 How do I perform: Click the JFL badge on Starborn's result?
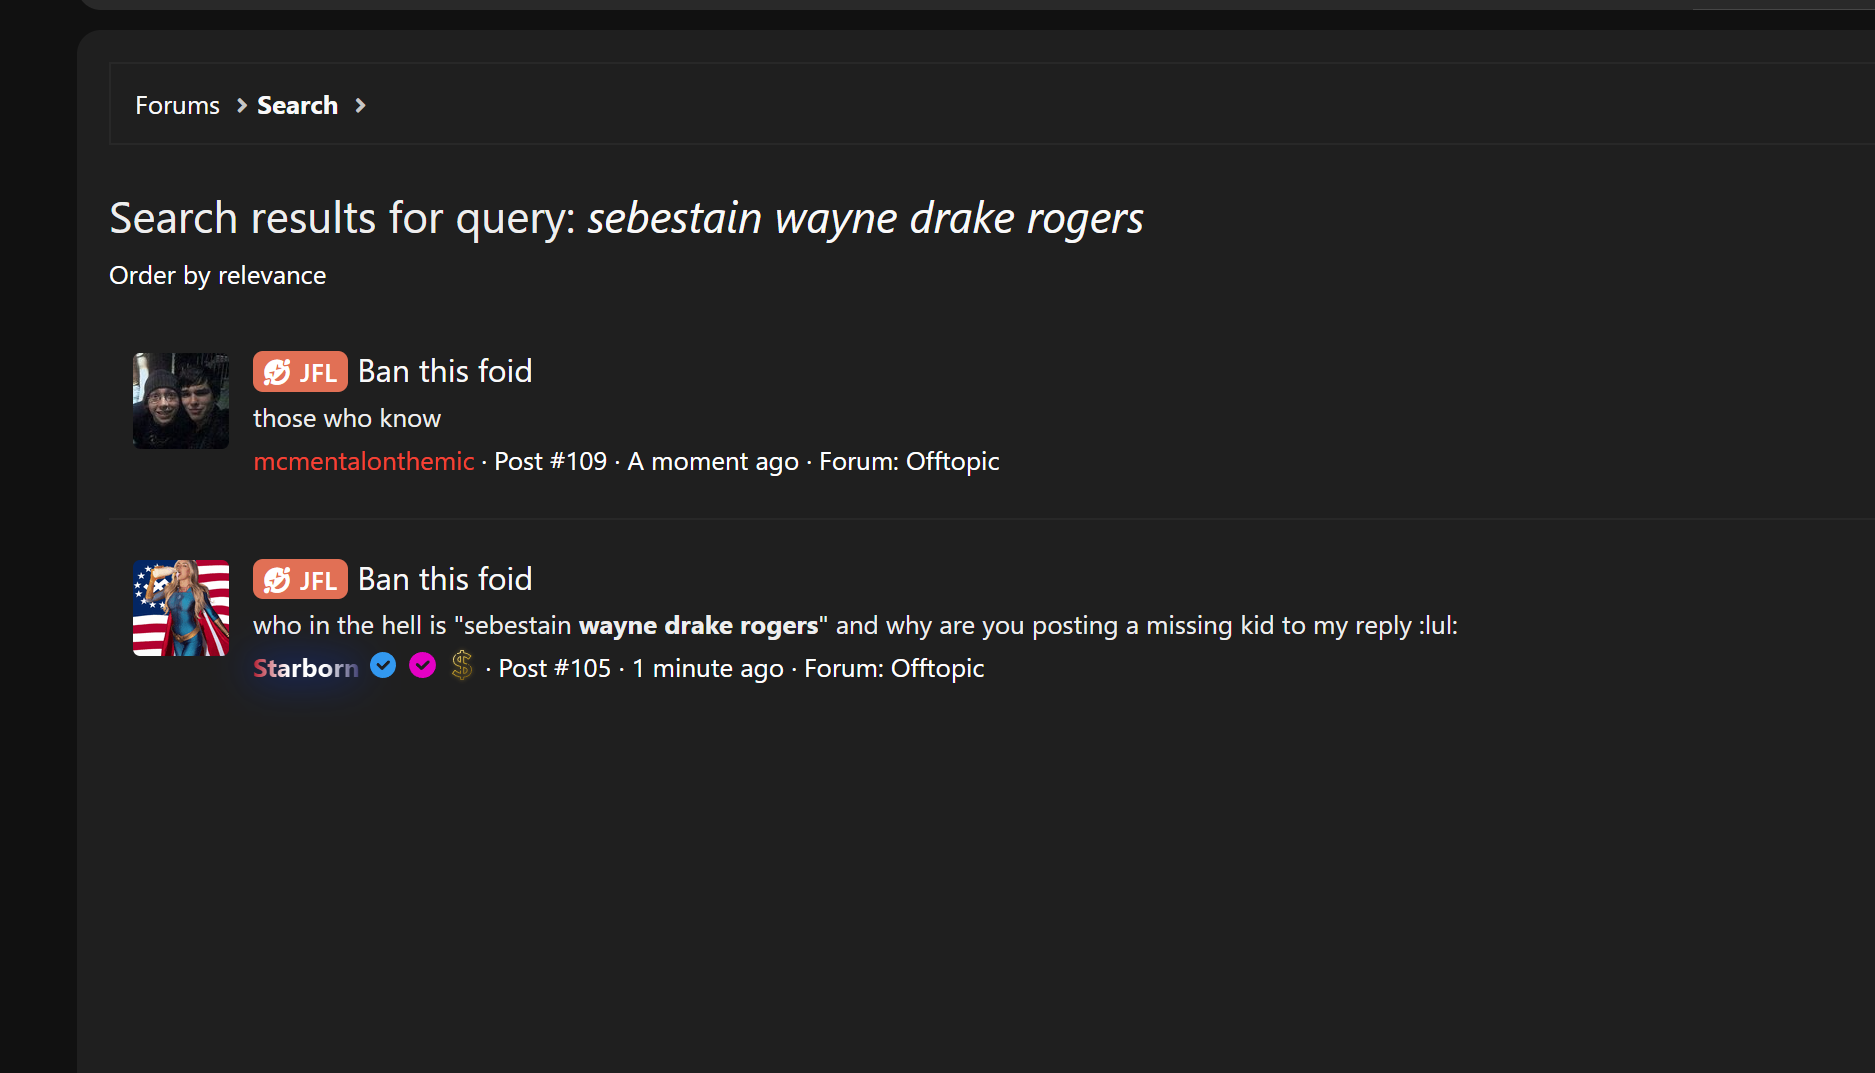300,580
